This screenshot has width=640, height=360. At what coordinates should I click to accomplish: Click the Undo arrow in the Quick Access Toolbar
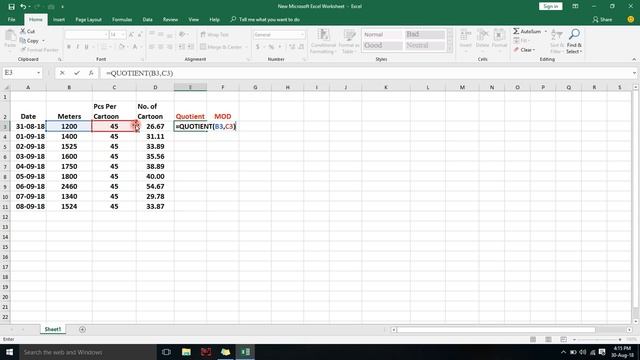pos(23,7)
